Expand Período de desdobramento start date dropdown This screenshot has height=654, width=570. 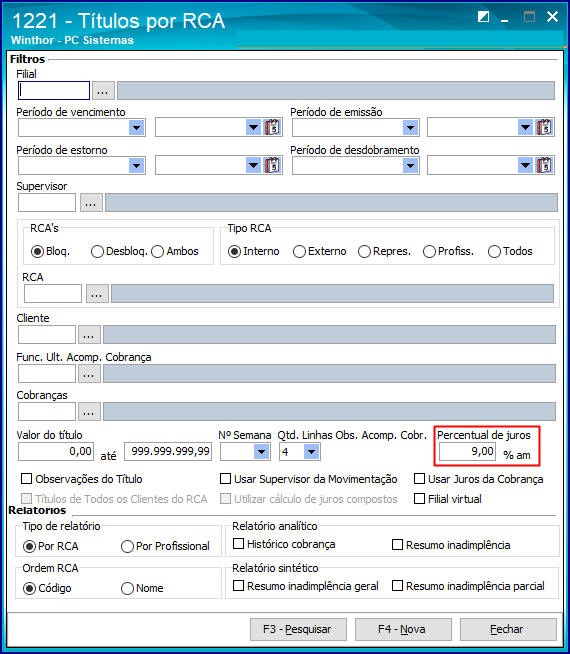tap(410, 166)
